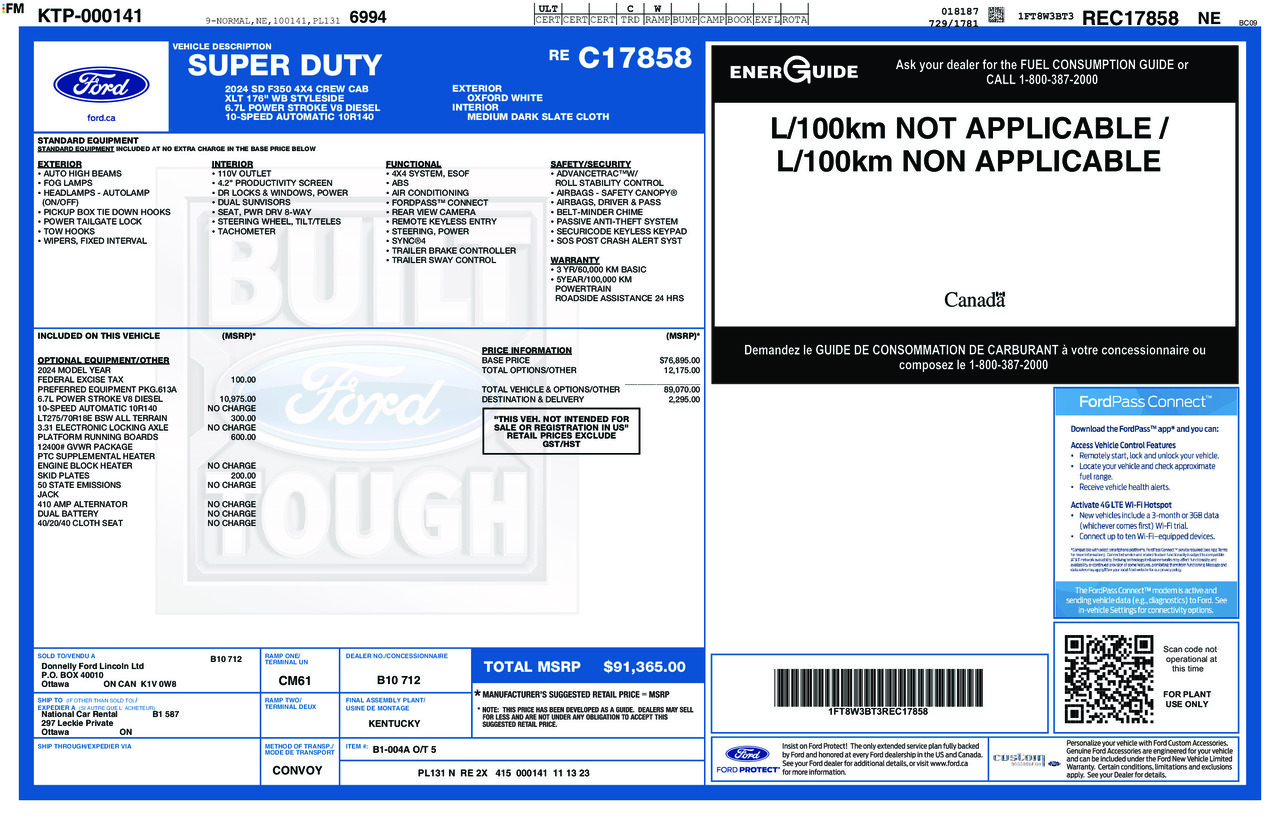Click the large FordPass QR code

[1102, 679]
